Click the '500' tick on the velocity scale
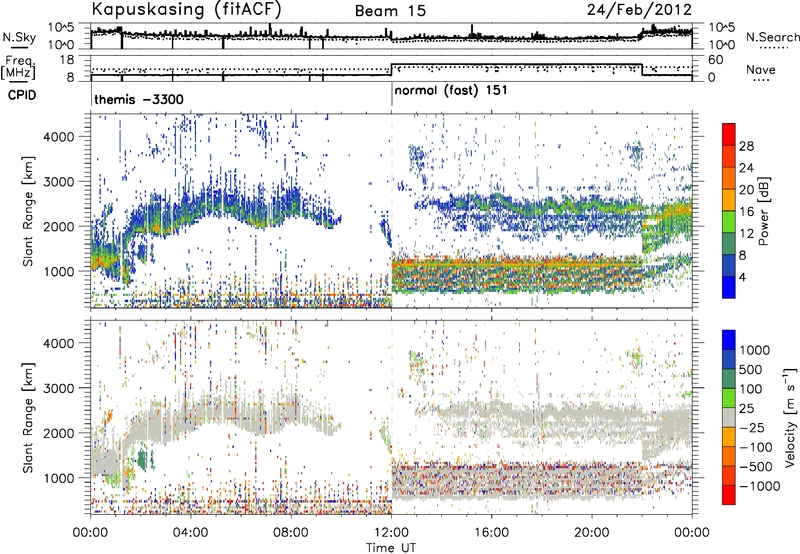The height and width of the screenshot is (554, 800). [x=751, y=369]
